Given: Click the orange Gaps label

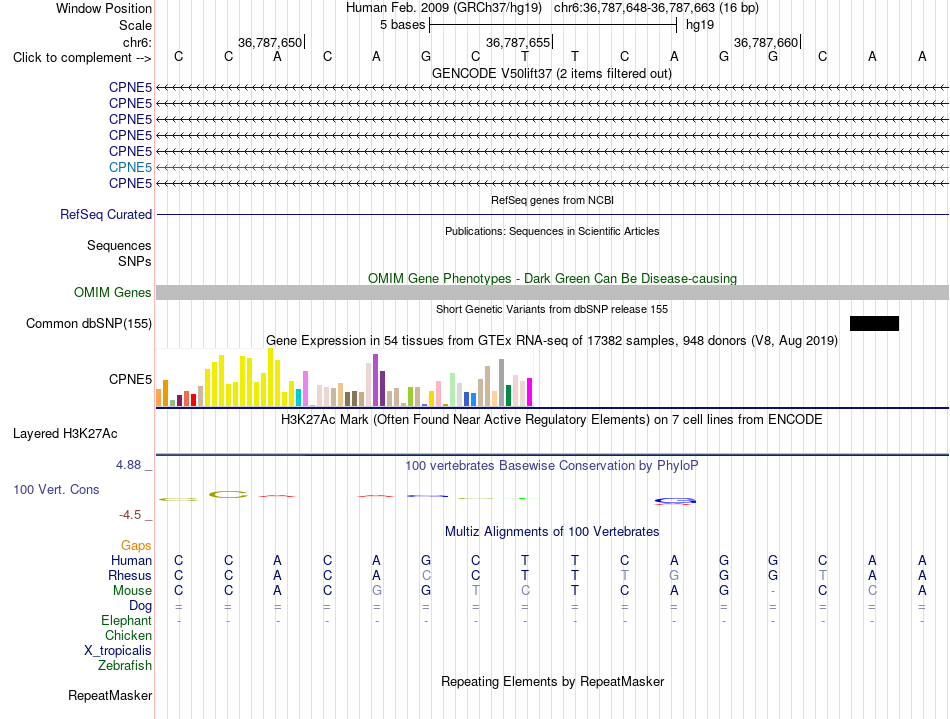Looking at the screenshot, I should pyautogui.click(x=136, y=546).
